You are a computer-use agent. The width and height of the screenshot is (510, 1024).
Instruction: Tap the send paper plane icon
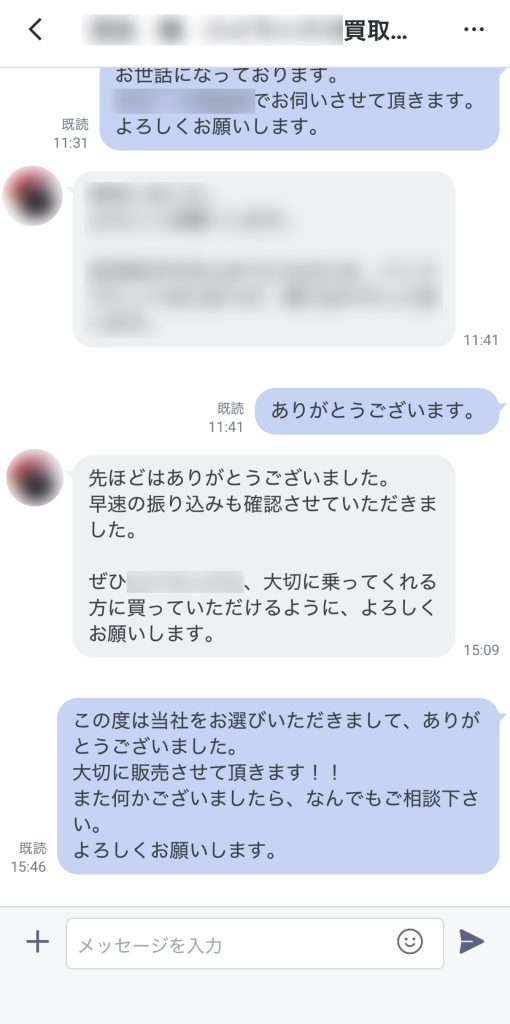click(471, 942)
